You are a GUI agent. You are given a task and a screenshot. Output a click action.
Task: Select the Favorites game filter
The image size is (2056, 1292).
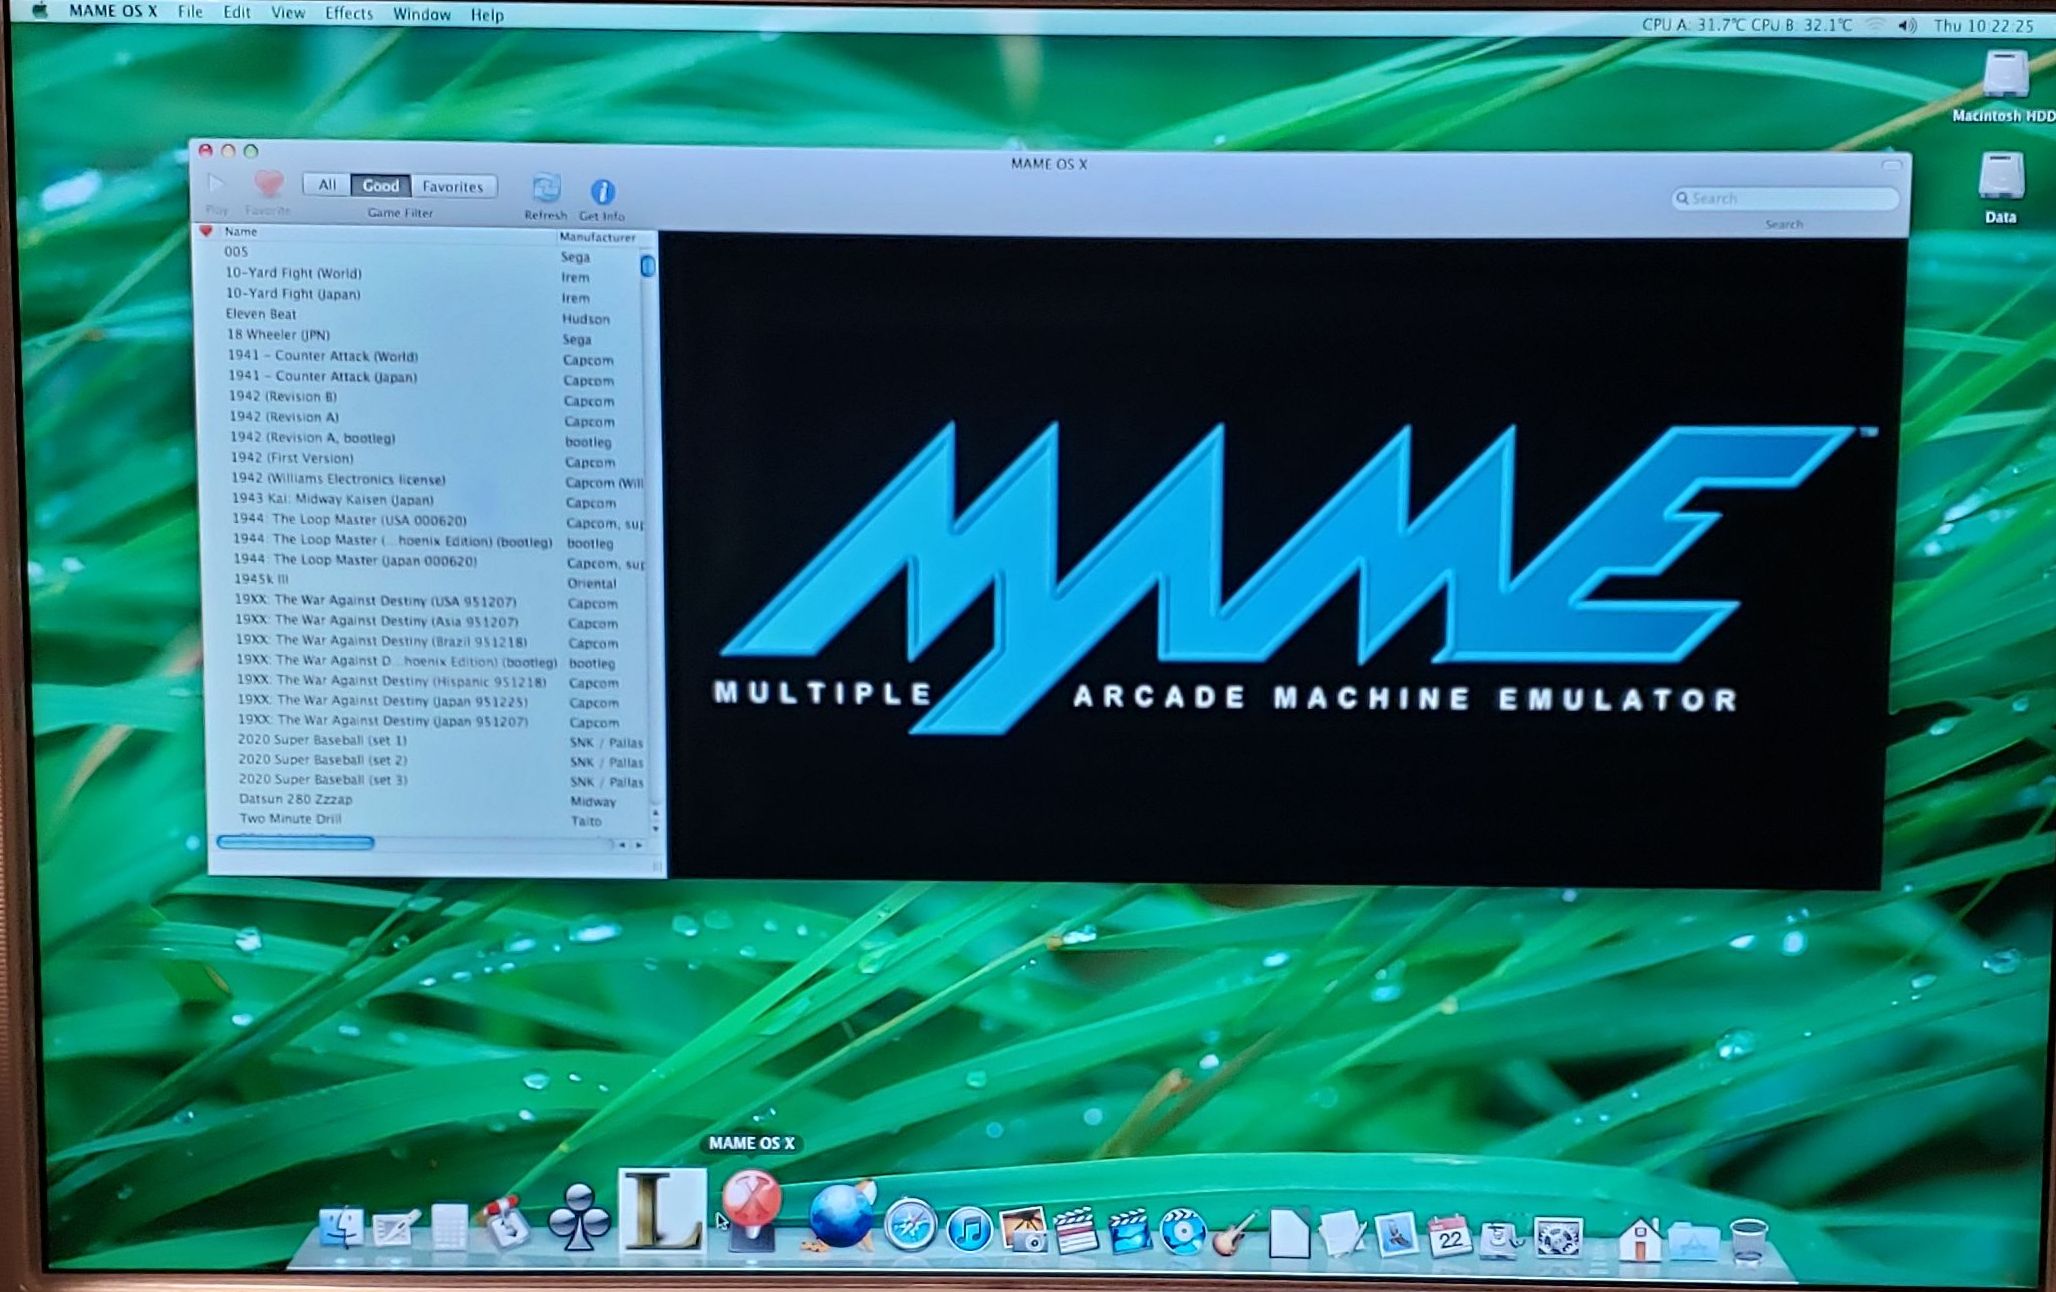coord(452,187)
